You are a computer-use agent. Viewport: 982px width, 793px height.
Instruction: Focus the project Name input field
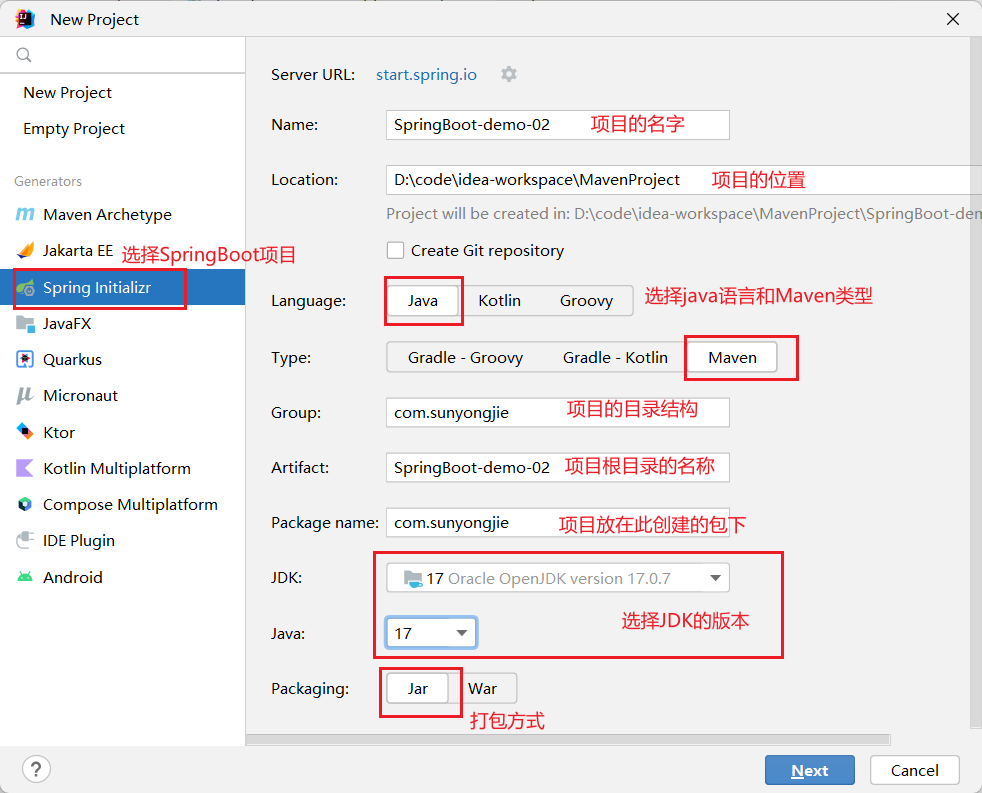point(557,125)
